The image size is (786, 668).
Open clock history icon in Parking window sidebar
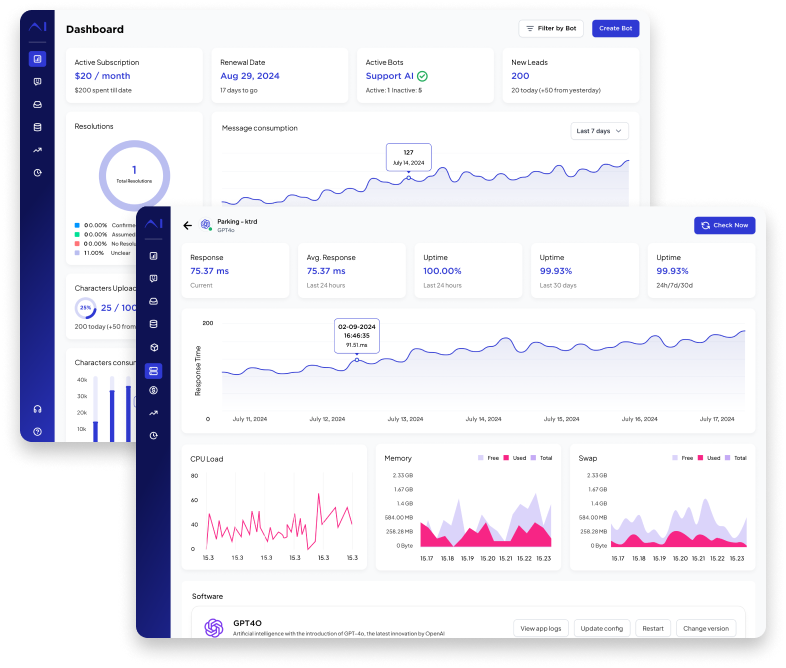click(x=154, y=435)
